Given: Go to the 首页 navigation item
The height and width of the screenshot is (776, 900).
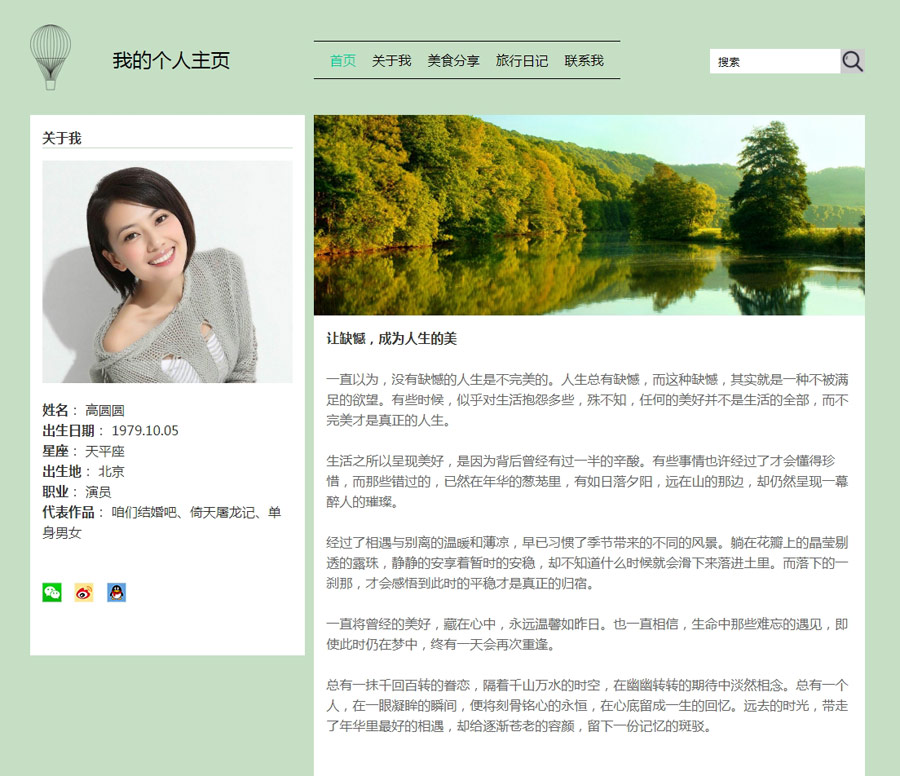Looking at the screenshot, I should coord(343,60).
